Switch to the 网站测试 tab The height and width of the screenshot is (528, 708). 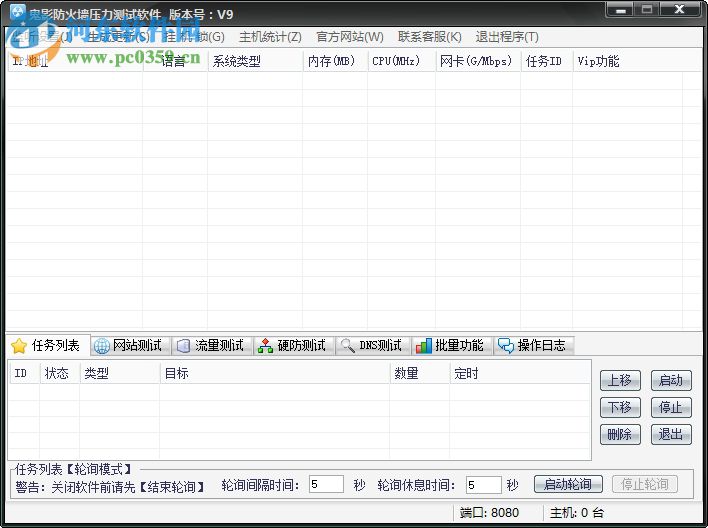[x=131, y=346]
